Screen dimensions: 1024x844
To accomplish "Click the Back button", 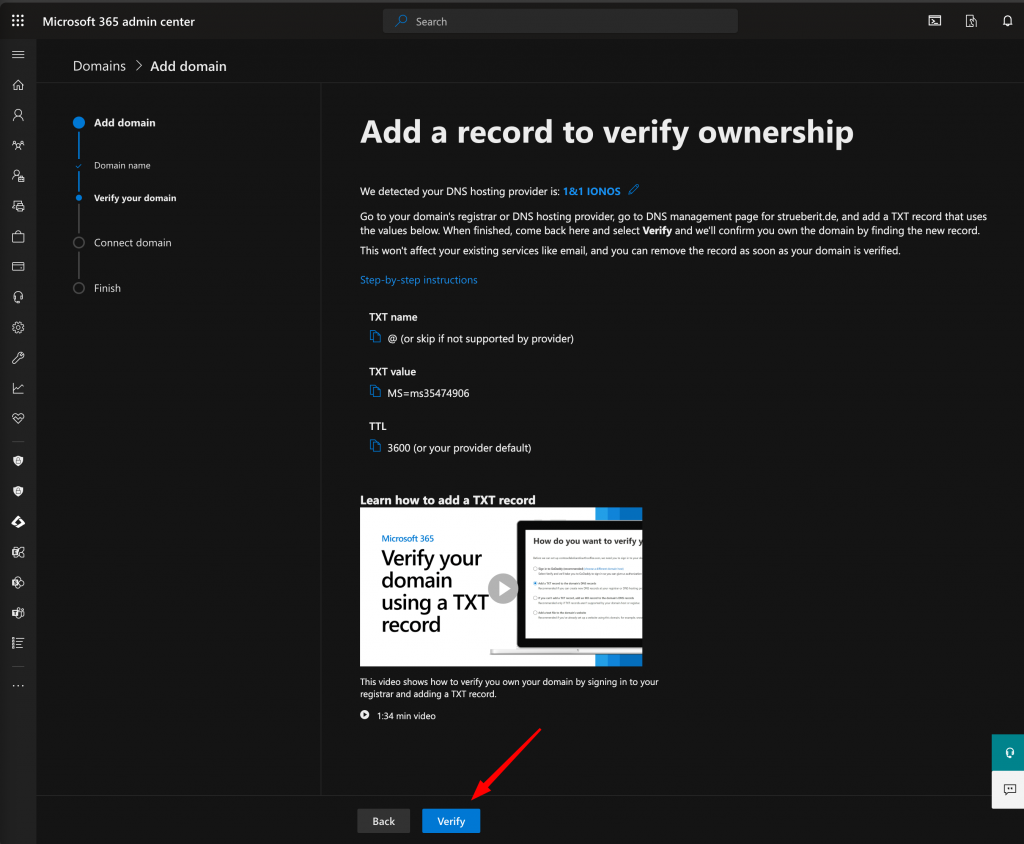I will click(x=384, y=821).
